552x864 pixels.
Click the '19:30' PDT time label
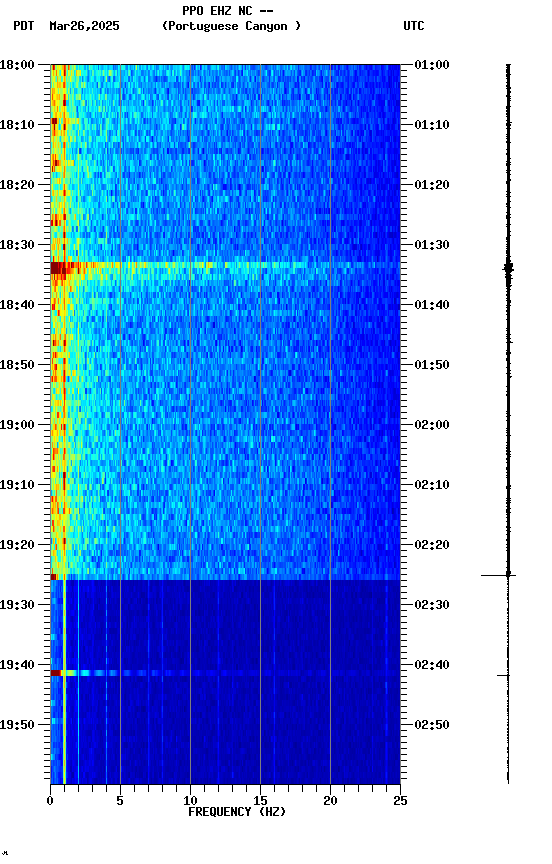click(x=17, y=605)
